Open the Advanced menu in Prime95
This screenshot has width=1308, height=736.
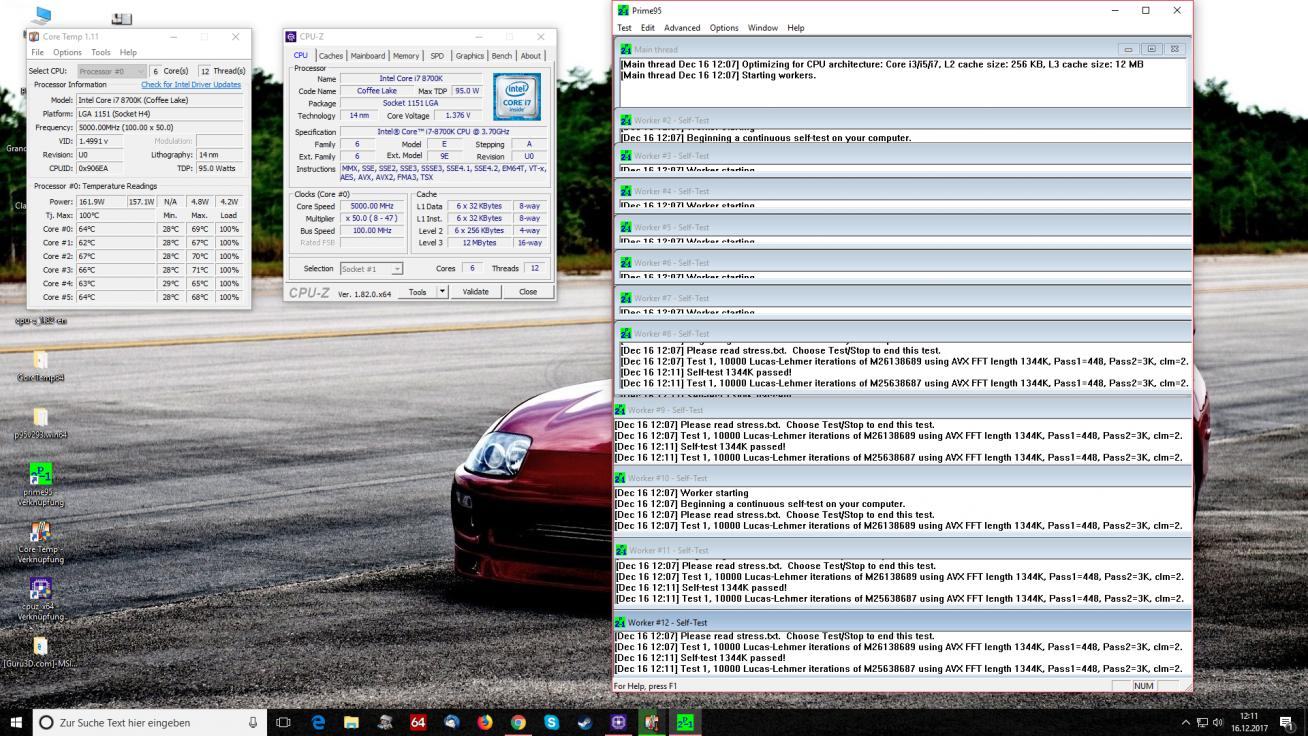pos(682,28)
